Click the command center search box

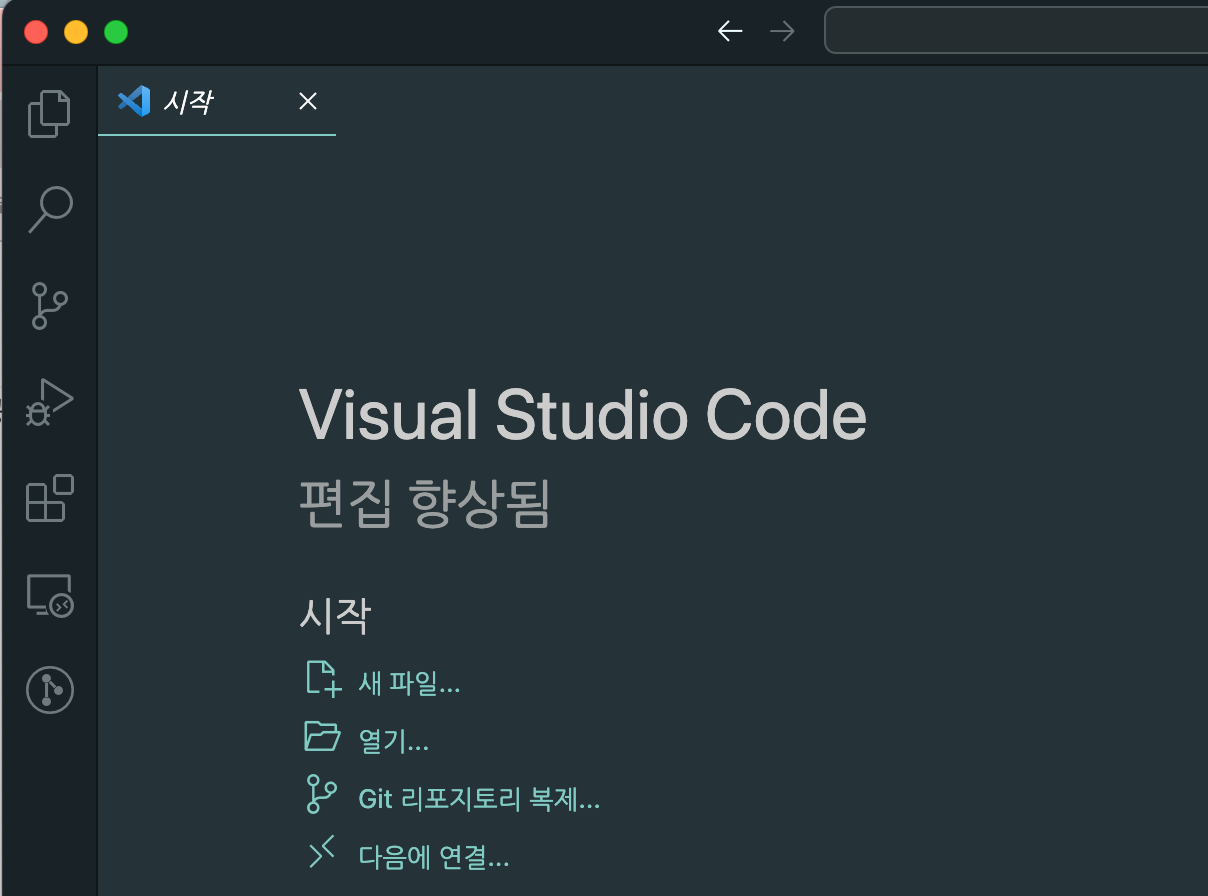[1016, 31]
